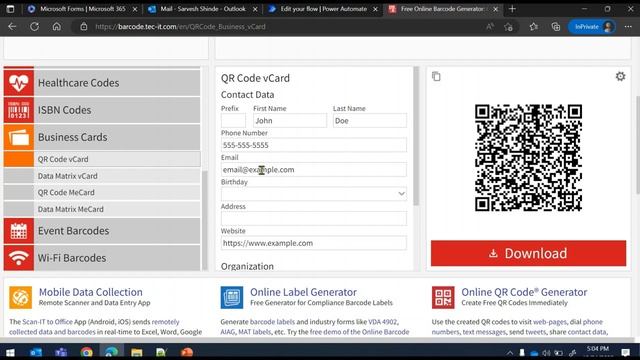The width and height of the screenshot is (640, 360).
Task: Open the Healthcare Codes heart icon
Action: [19, 83]
